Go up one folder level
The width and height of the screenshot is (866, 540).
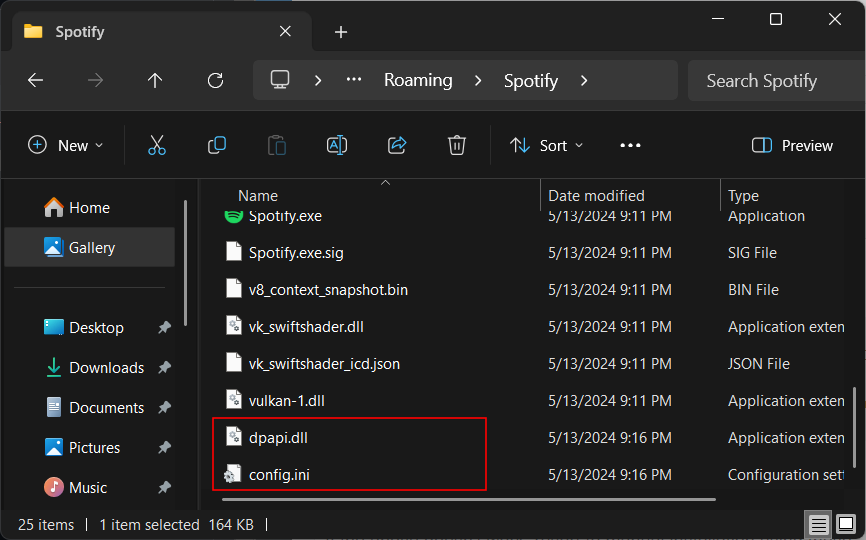(x=155, y=81)
